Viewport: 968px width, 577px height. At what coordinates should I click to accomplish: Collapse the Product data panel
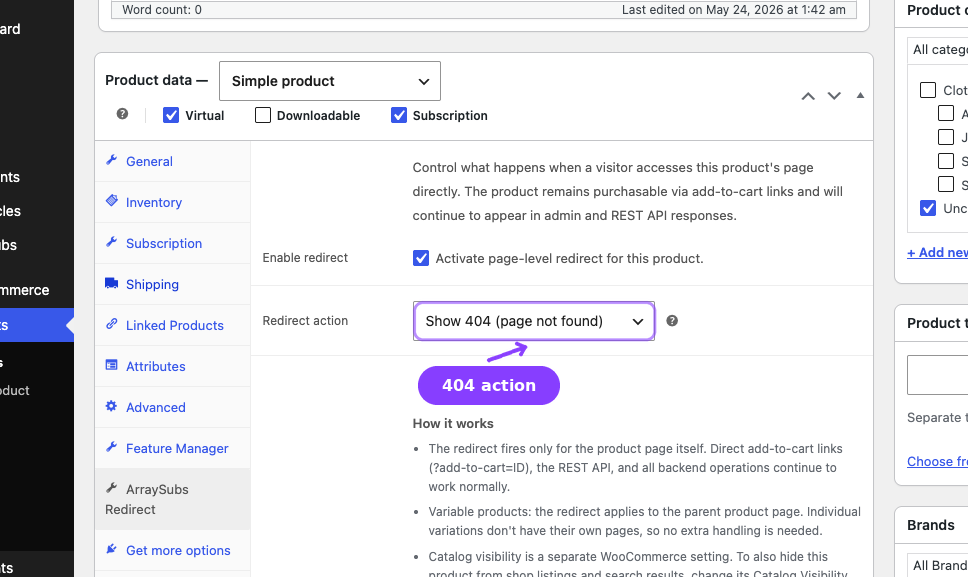pos(861,96)
